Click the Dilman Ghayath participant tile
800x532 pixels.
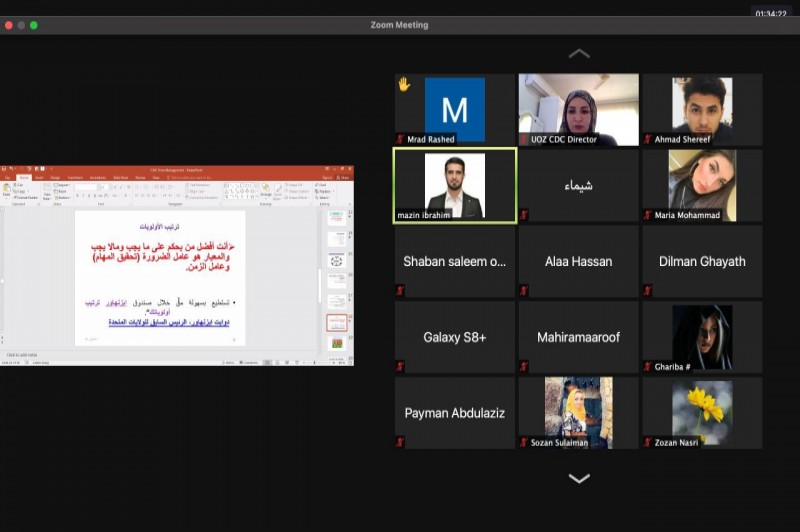point(702,261)
